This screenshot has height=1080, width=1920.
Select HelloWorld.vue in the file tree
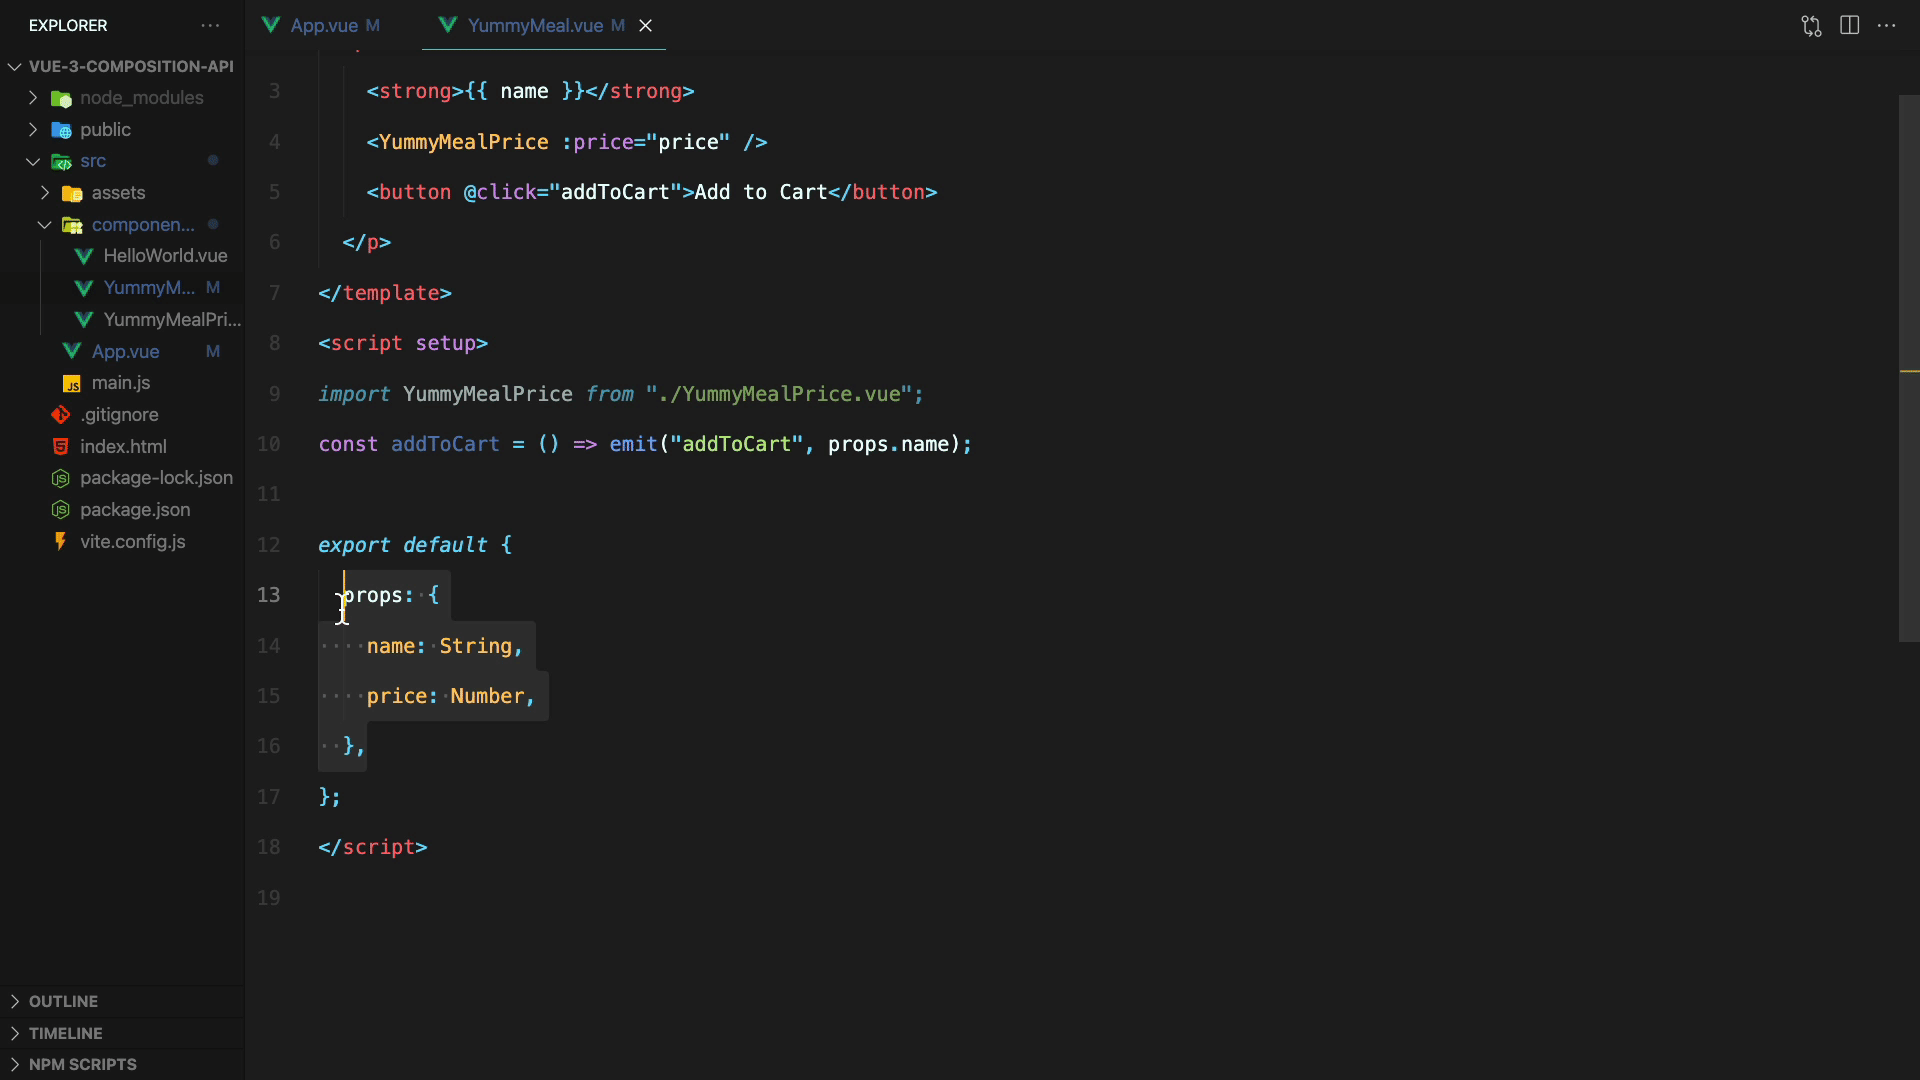pyautogui.click(x=165, y=255)
